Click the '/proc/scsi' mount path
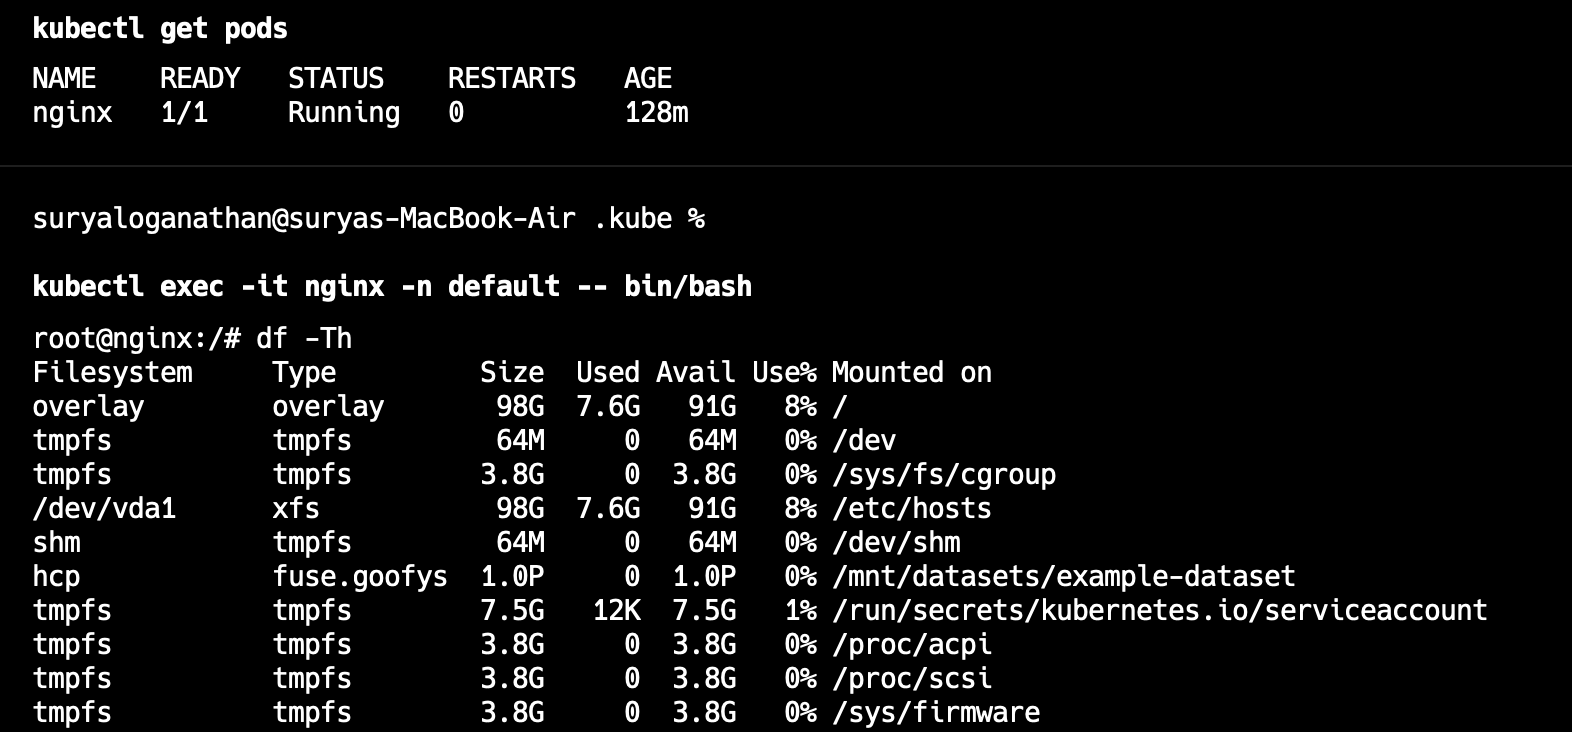The height and width of the screenshot is (732, 1572). [x=912, y=679]
